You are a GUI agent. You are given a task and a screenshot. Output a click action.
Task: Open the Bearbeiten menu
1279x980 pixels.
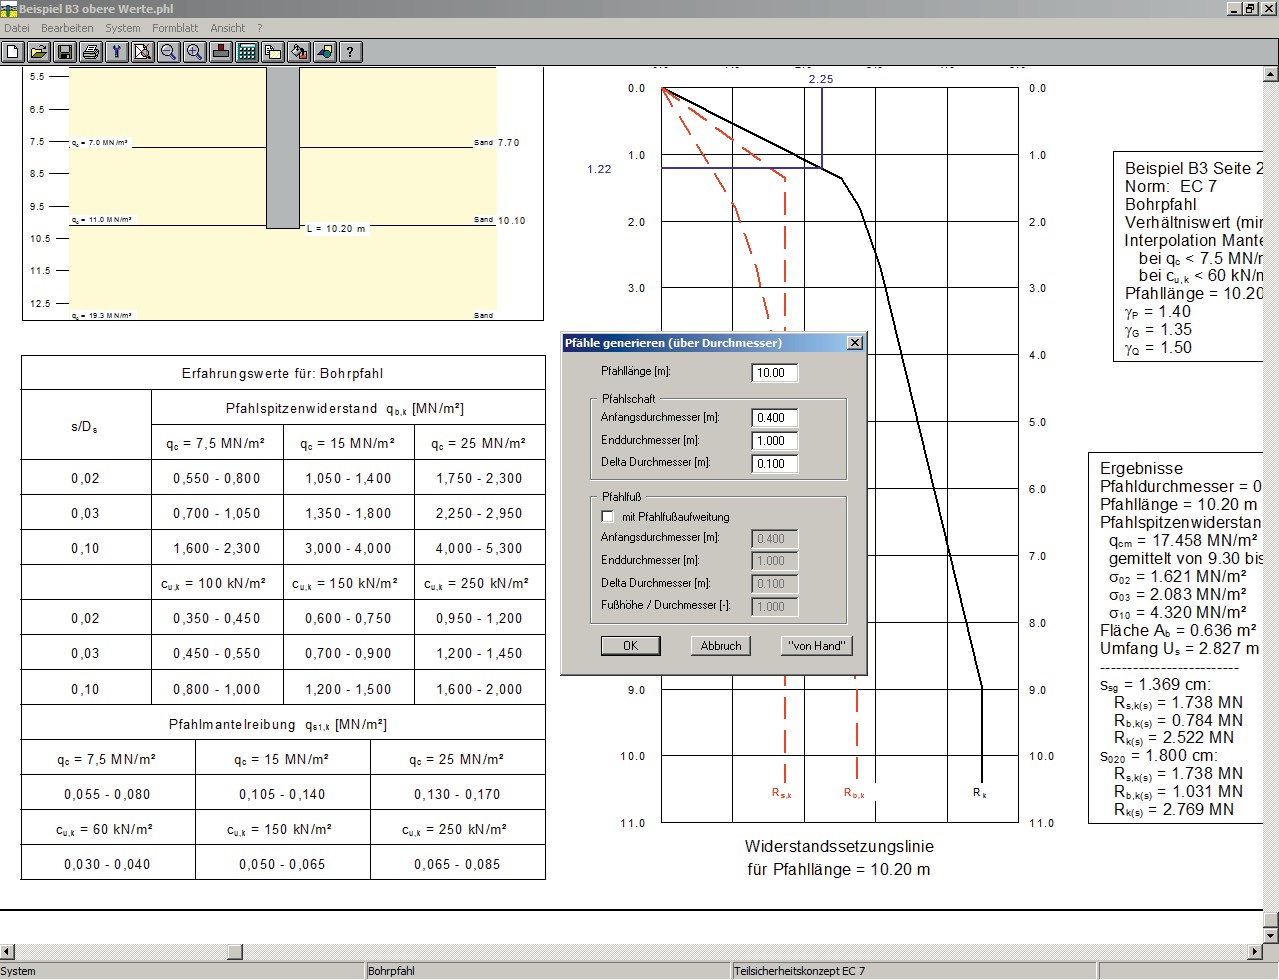(x=67, y=28)
